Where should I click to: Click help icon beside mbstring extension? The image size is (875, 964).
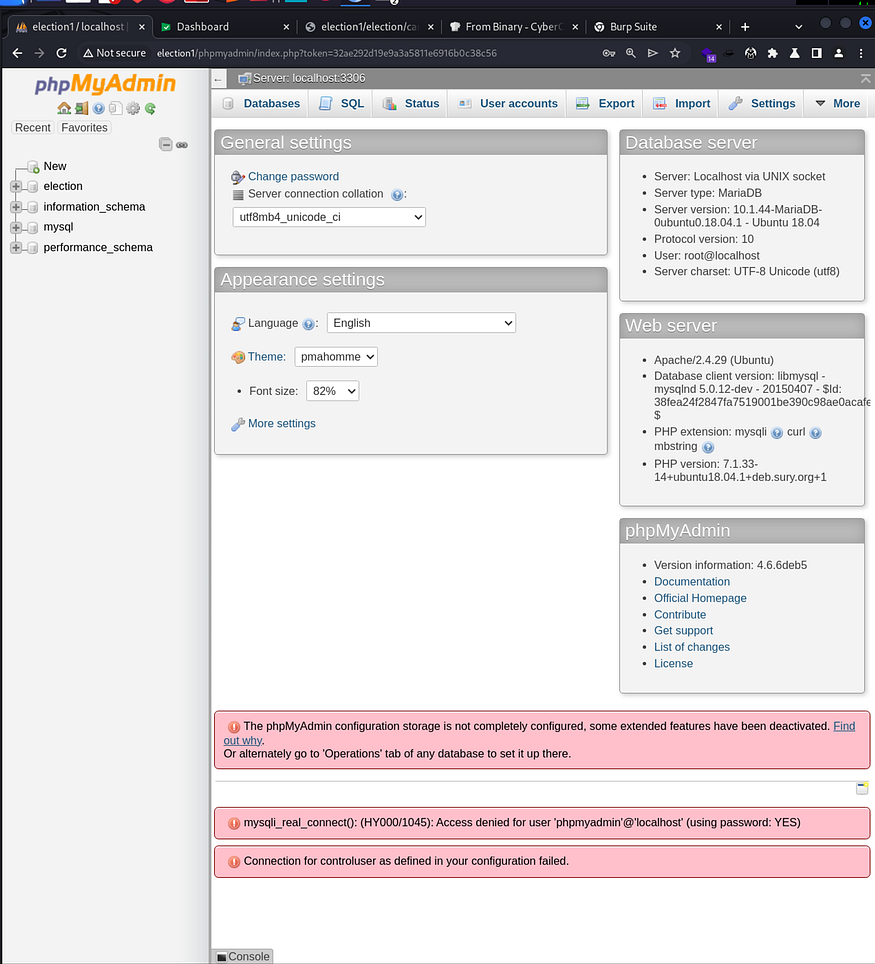[708, 447]
